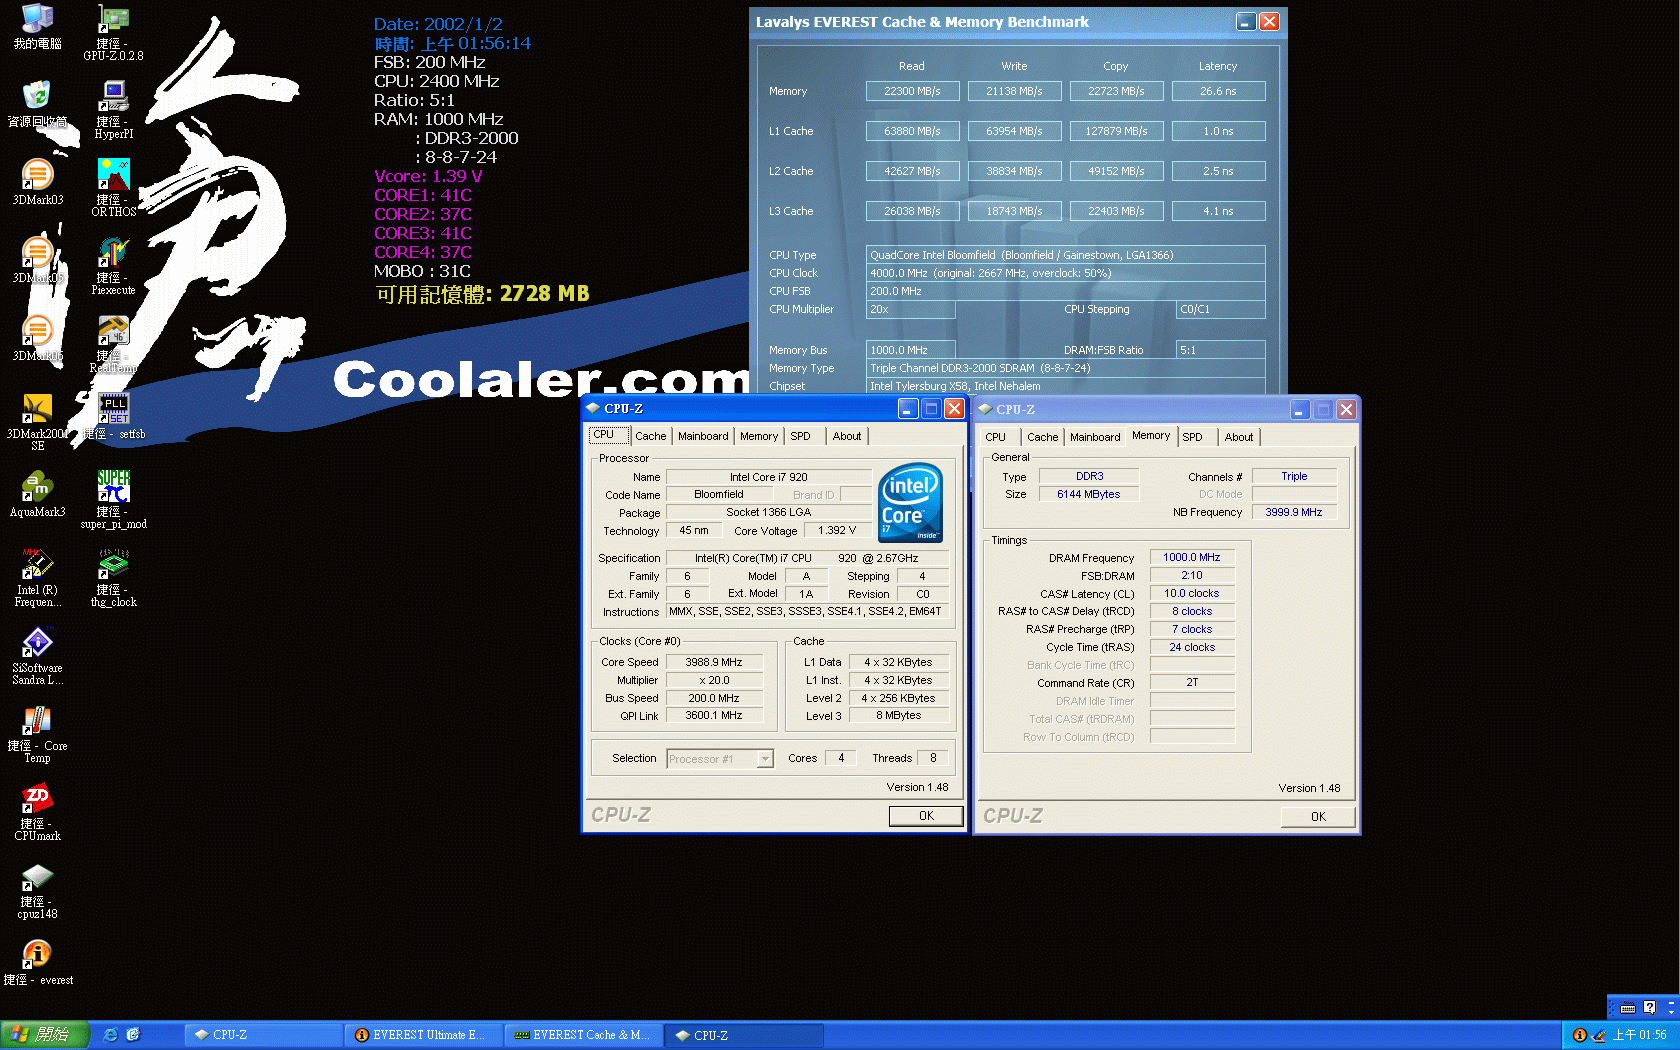This screenshot has width=1680, height=1050.
Task: Open SPD tab in left CPU-Z window
Action: [800, 436]
